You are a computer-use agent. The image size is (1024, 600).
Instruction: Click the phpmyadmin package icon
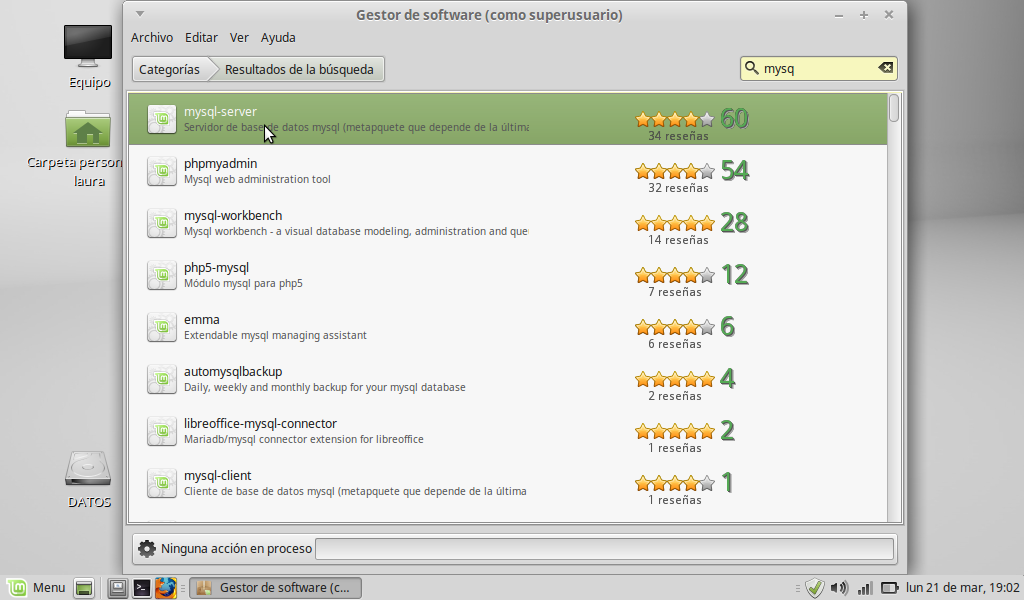[162, 171]
